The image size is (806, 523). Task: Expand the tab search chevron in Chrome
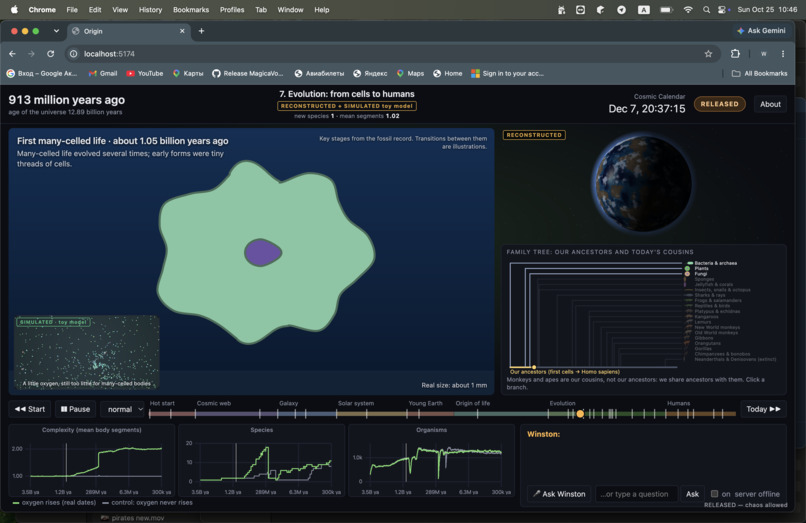pos(56,31)
